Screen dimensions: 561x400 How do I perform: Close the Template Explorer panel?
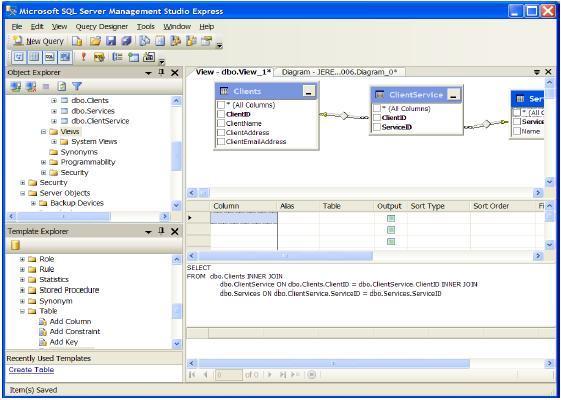click(x=175, y=231)
